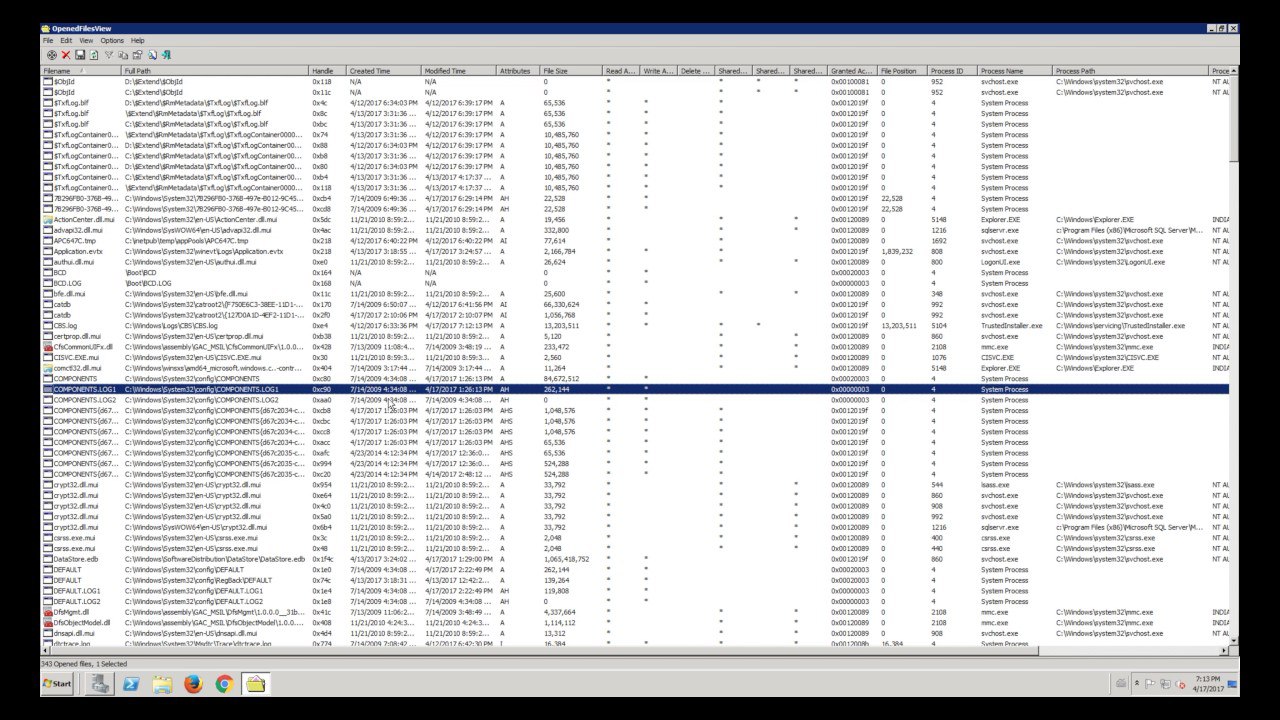Click the filter funnel toolbar icon

click(109, 54)
